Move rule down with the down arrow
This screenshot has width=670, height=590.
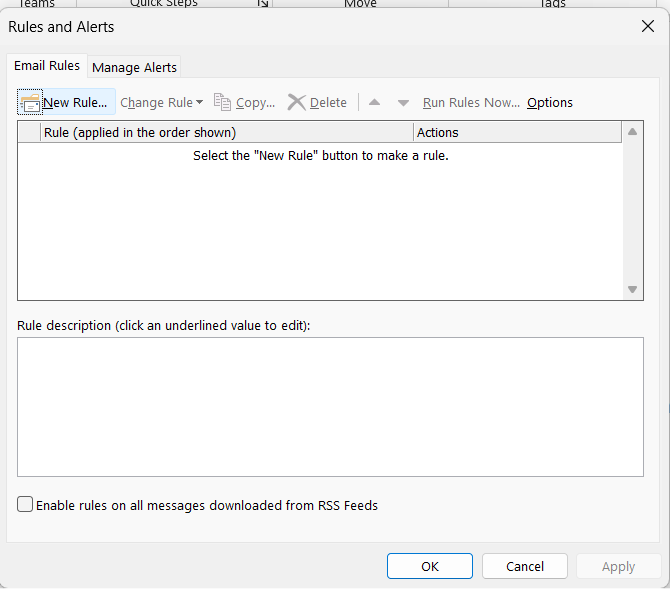tap(403, 103)
